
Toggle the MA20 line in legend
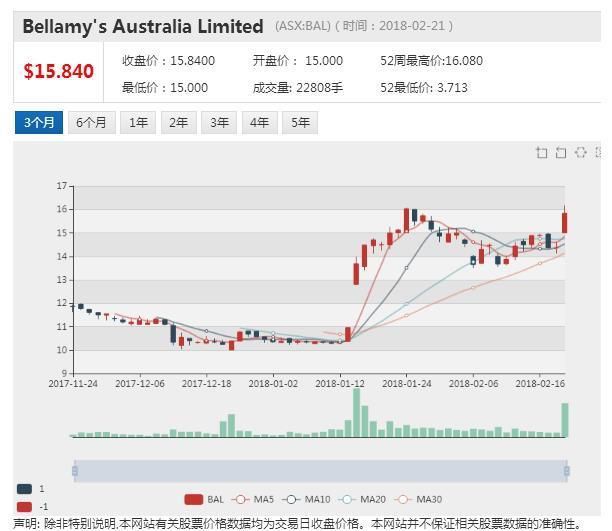[x=362, y=499]
